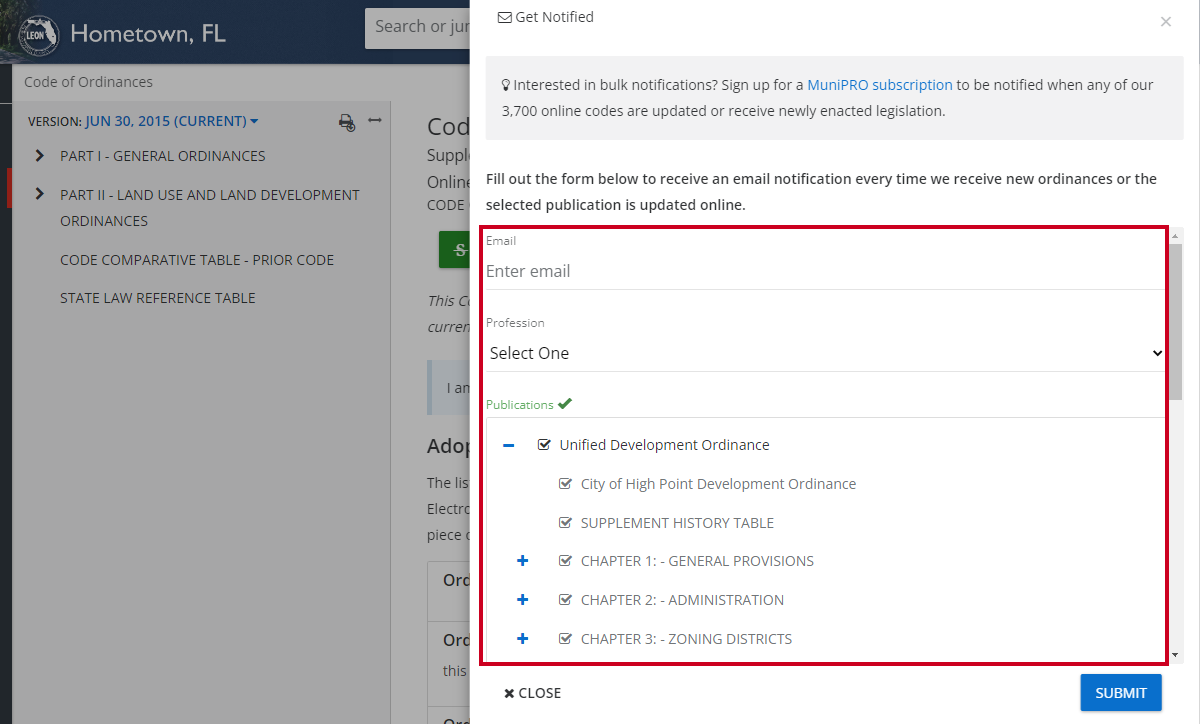This screenshot has width=1200, height=724.
Task: Open CODE COMPARATIVE TABLE - PRIOR CODE
Action: point(197,260)
